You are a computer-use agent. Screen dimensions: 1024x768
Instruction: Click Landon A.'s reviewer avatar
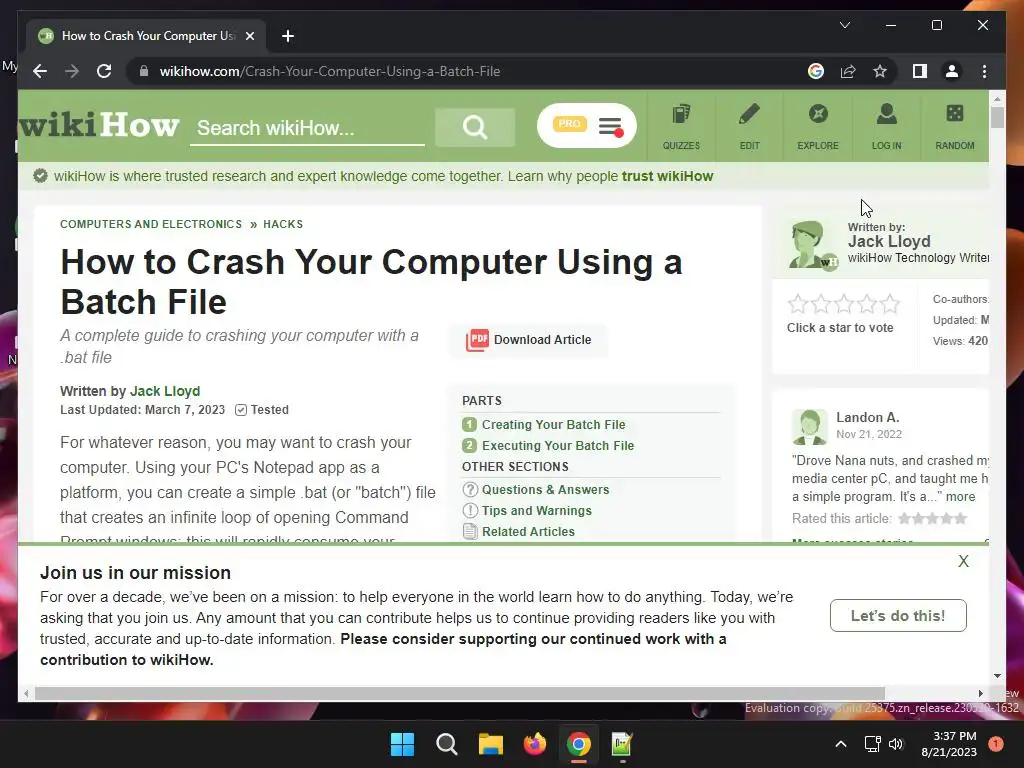(x=810, y=427)
